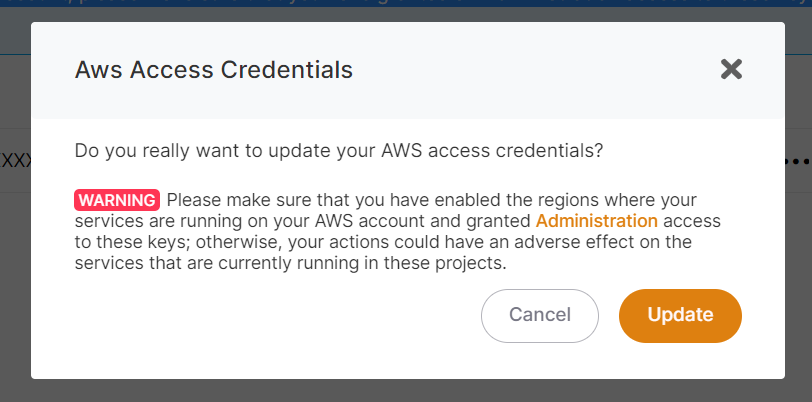
Task: Cancel the credentials update
Action: point(539,315)
